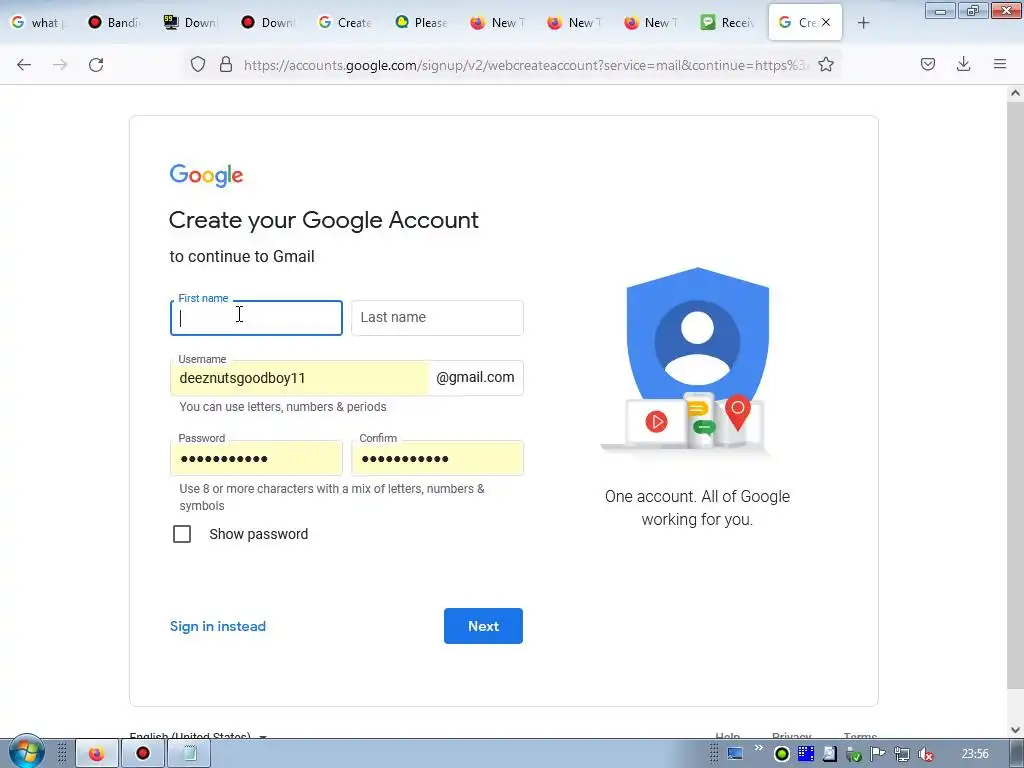Image resolution: width=1024 pixels, height=768 pixels.
Task: Close the active Create account tab
Action: [x=826, y=22]
